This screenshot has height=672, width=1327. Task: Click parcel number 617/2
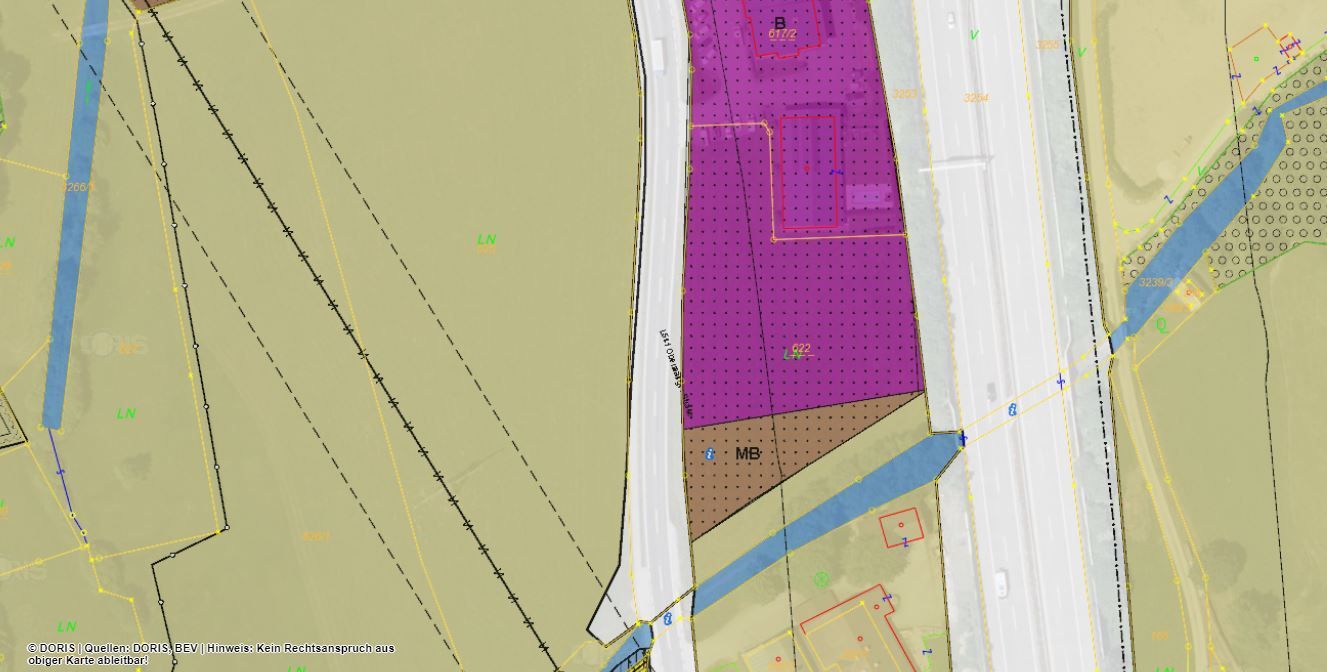(782, 34)
